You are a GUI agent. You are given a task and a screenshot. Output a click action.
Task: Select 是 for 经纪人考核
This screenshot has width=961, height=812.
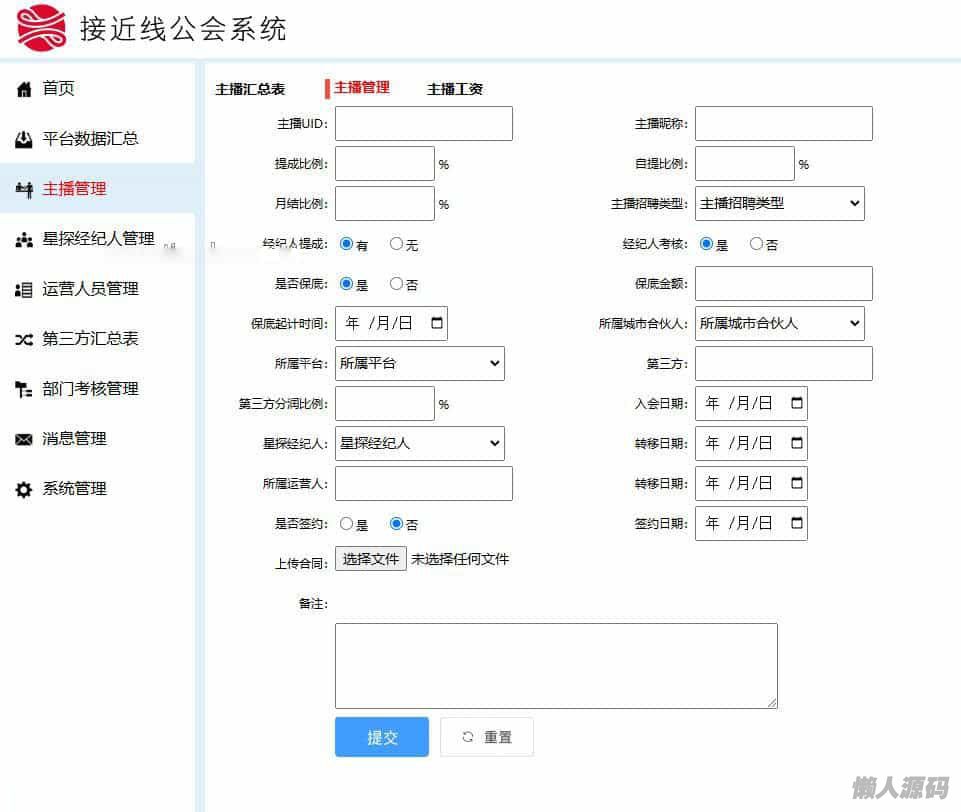tap(706, 244)
